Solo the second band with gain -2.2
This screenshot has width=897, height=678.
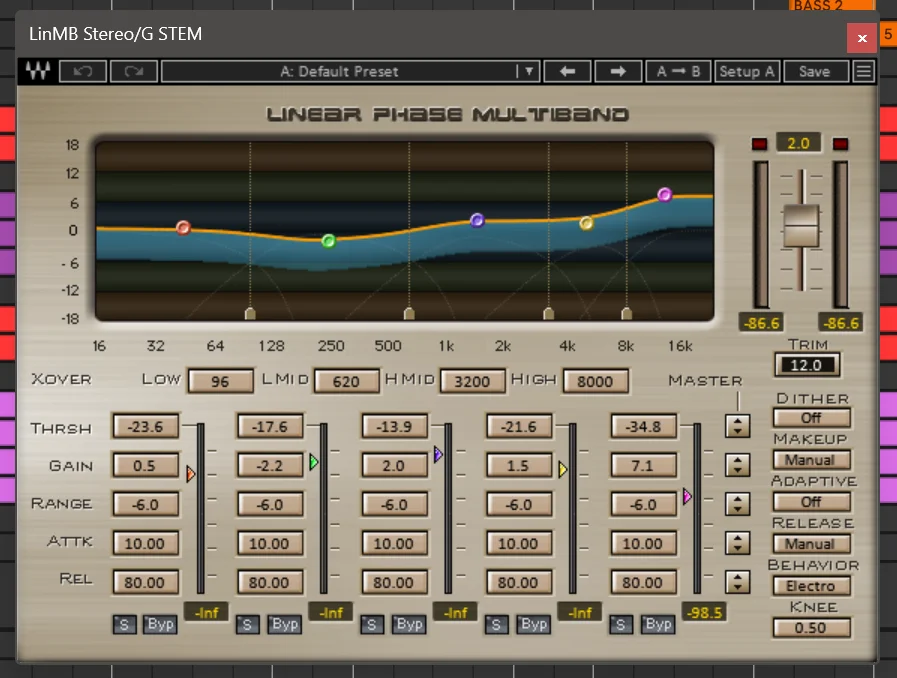[x=248, y=624]
